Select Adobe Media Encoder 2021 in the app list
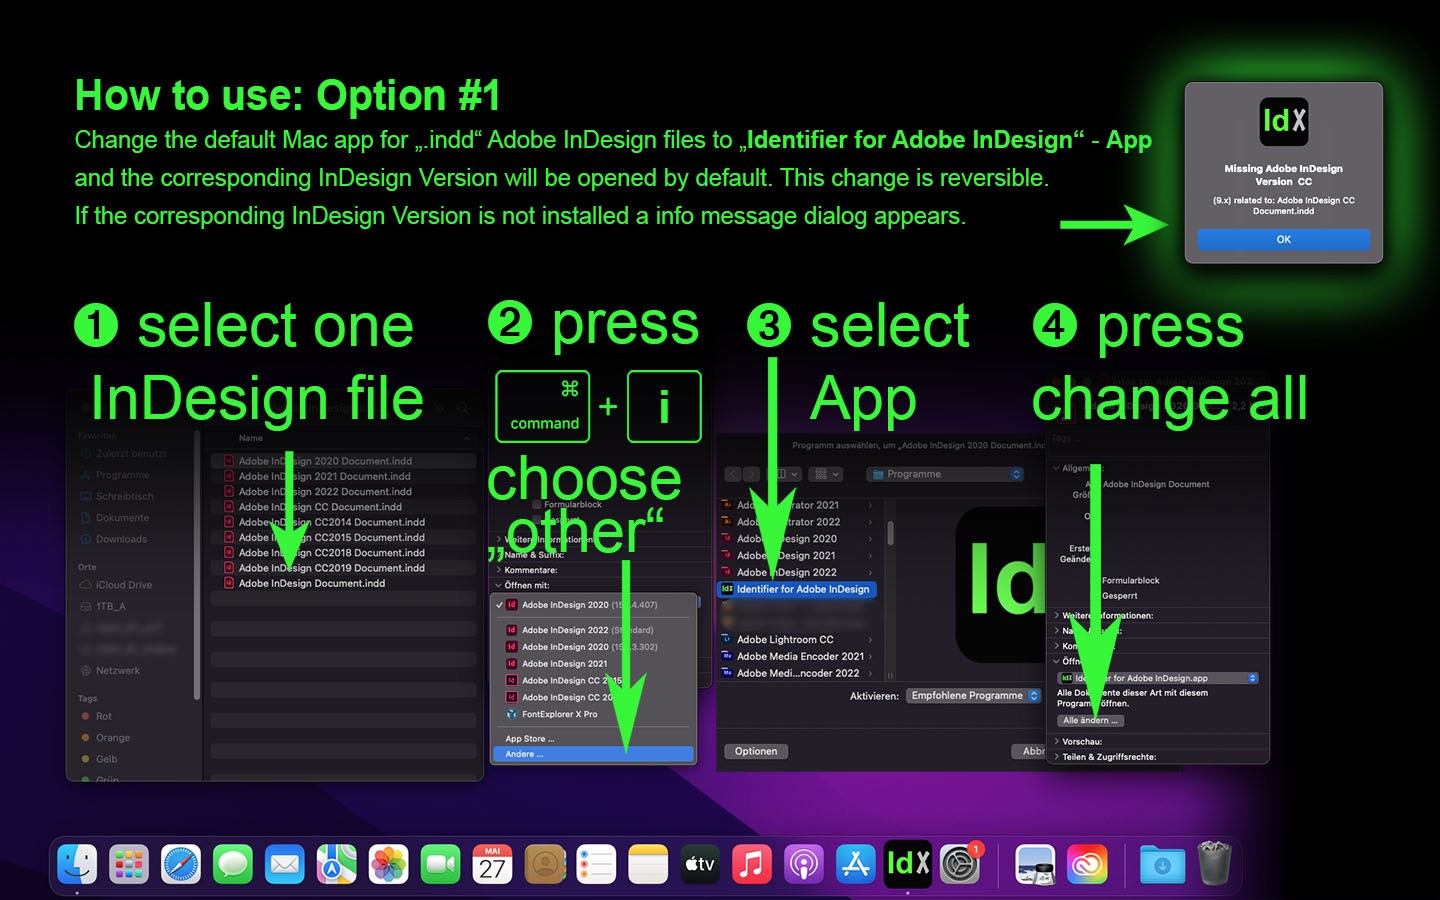Image resolution: width=1440 pixels, height=900 pixels. pos(797,657)
